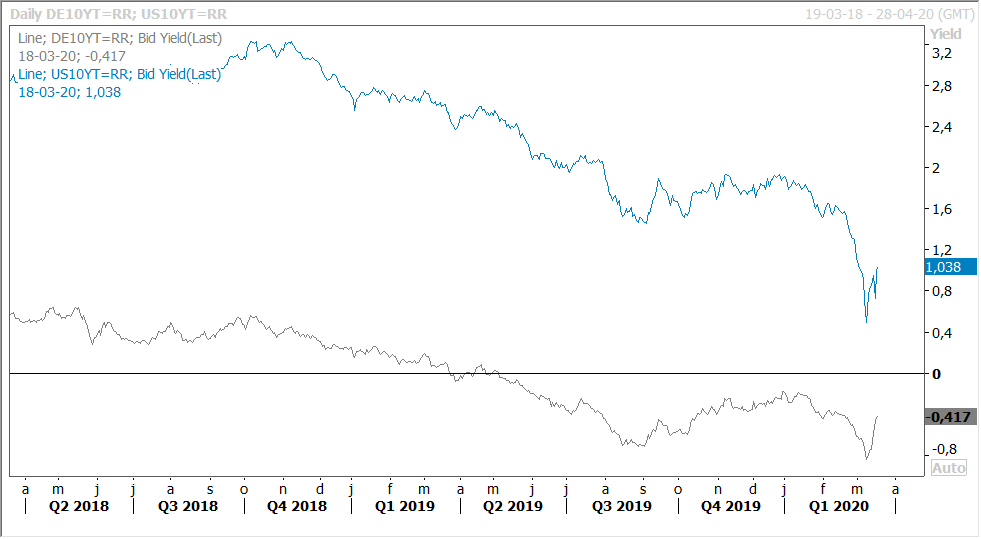Click the DE10YT value '18-03-20; -0,417'
This screenshot has height=539, width=981.
72,56
